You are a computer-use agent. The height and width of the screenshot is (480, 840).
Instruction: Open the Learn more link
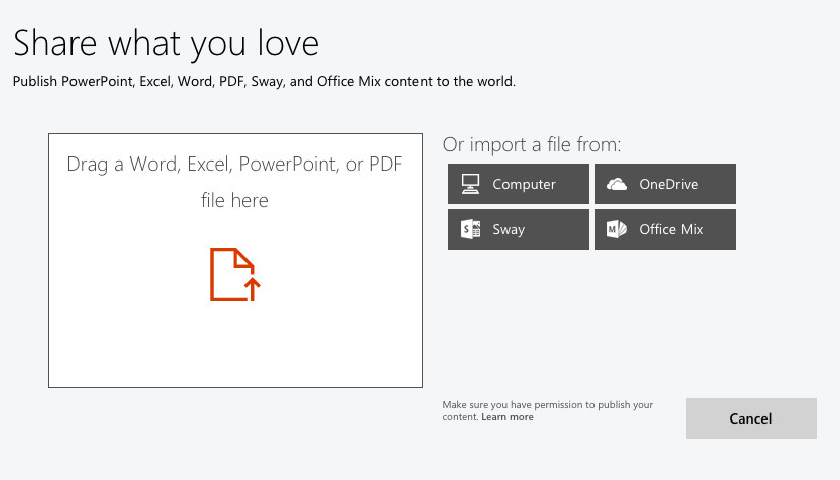tap(507, 417)
